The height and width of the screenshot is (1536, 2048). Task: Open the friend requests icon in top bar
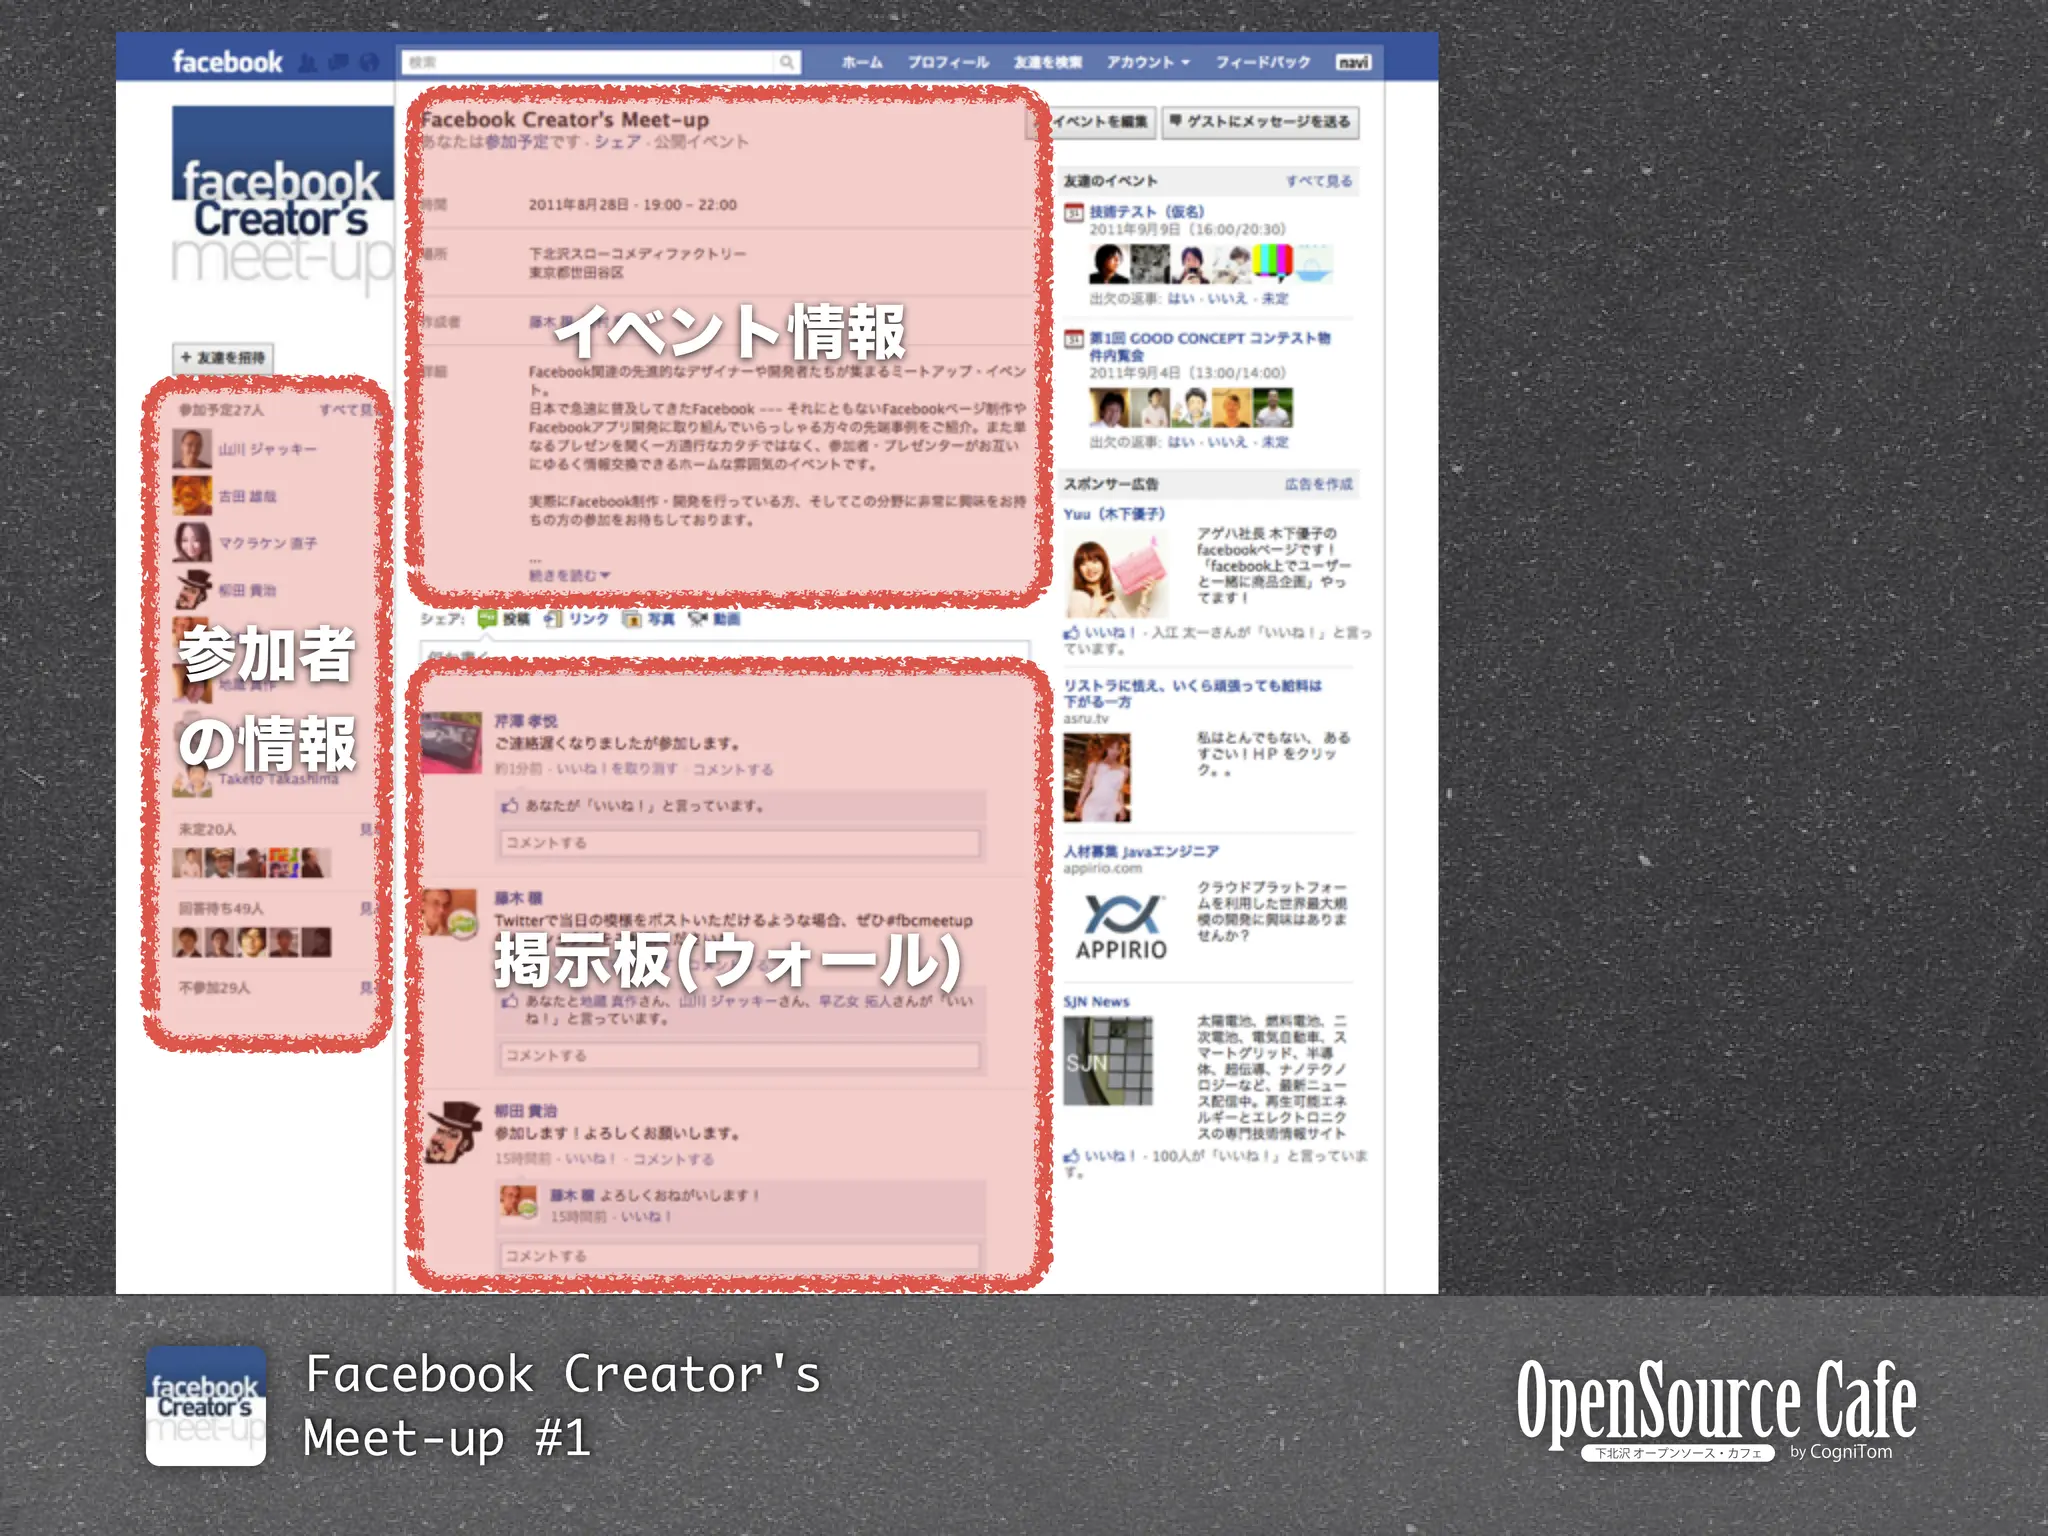click(308, 63)
